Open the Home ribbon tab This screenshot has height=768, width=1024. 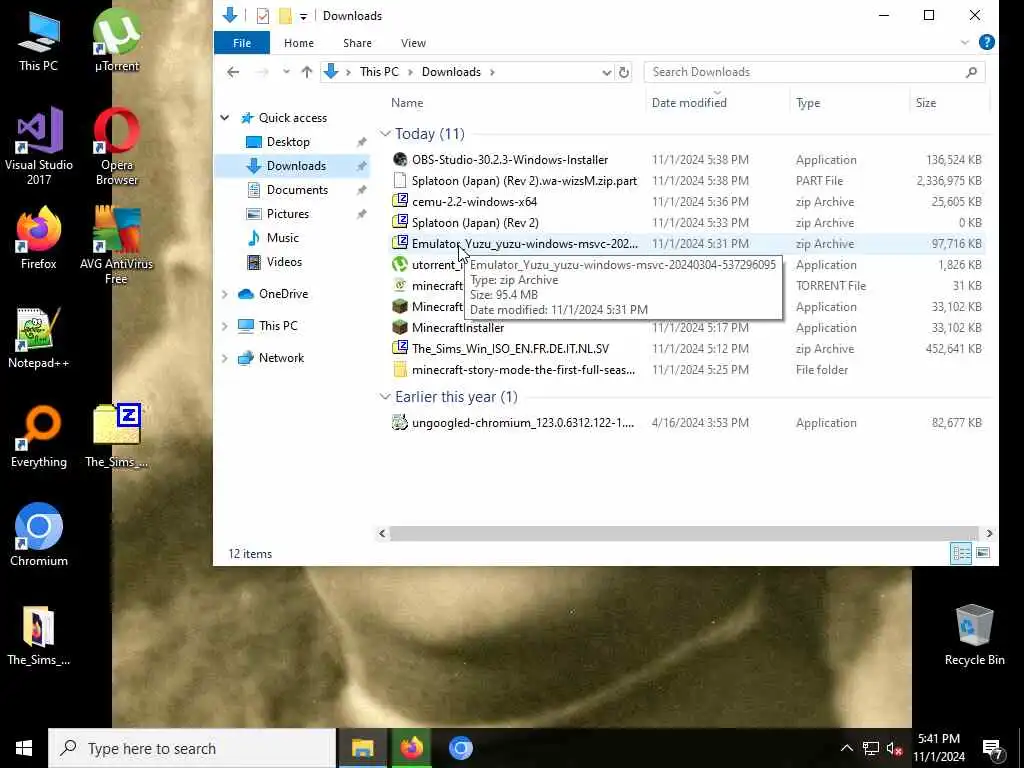[x=299, y=43]
